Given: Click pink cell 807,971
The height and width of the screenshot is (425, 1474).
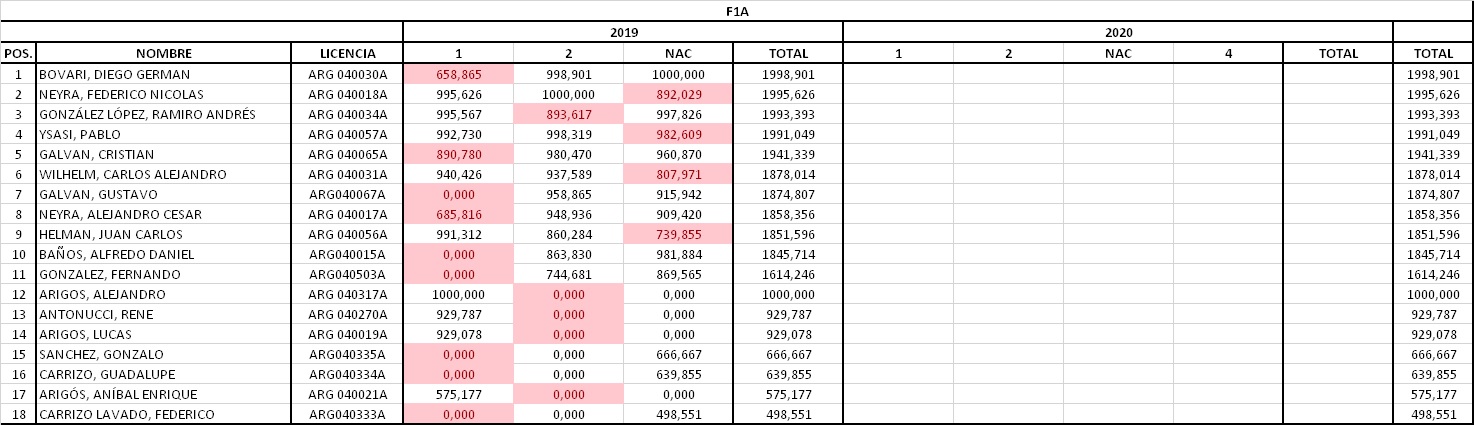Looking at the screenshot, I should 678,175.
